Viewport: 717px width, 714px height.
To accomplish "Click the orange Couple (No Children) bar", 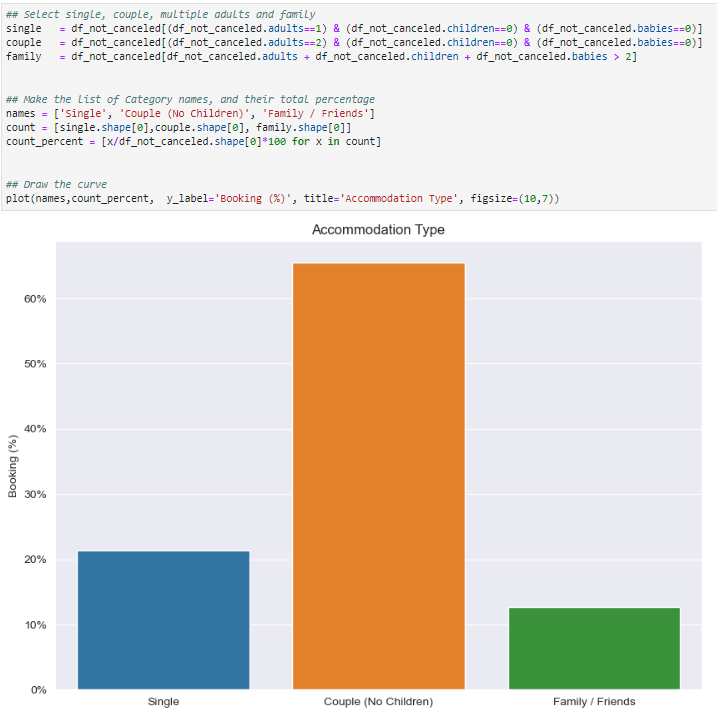I will (378, 475).
